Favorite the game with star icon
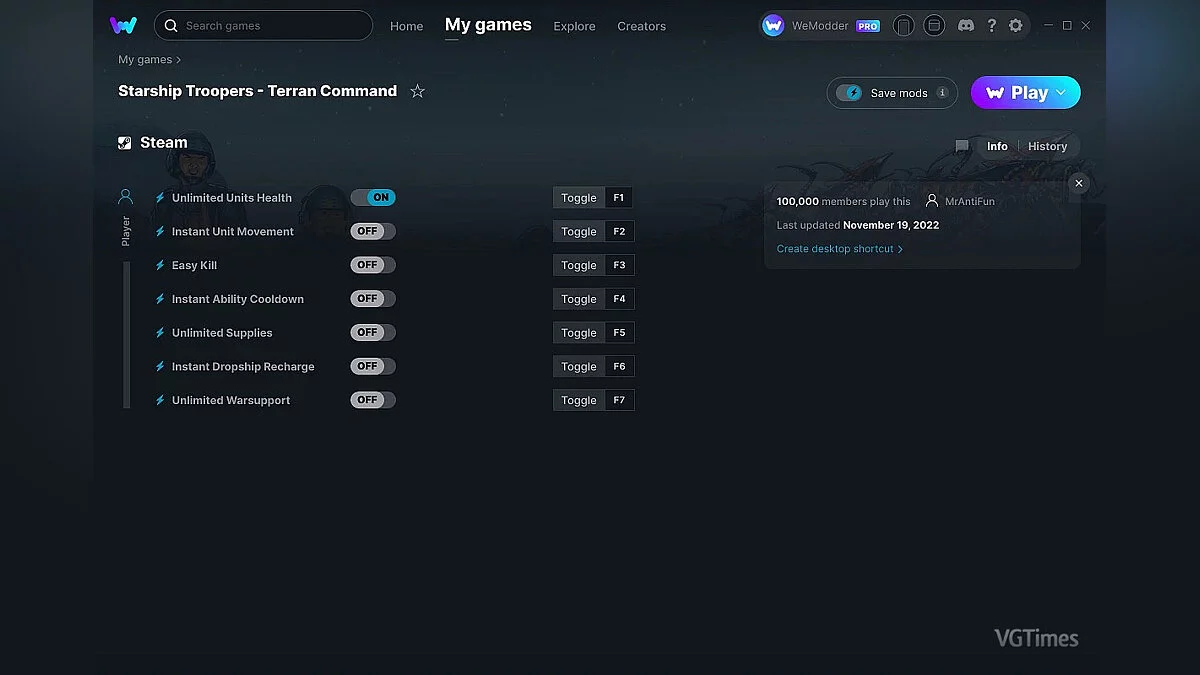Viewport: 1200px width, 675px height. click(x=418, y=91)
